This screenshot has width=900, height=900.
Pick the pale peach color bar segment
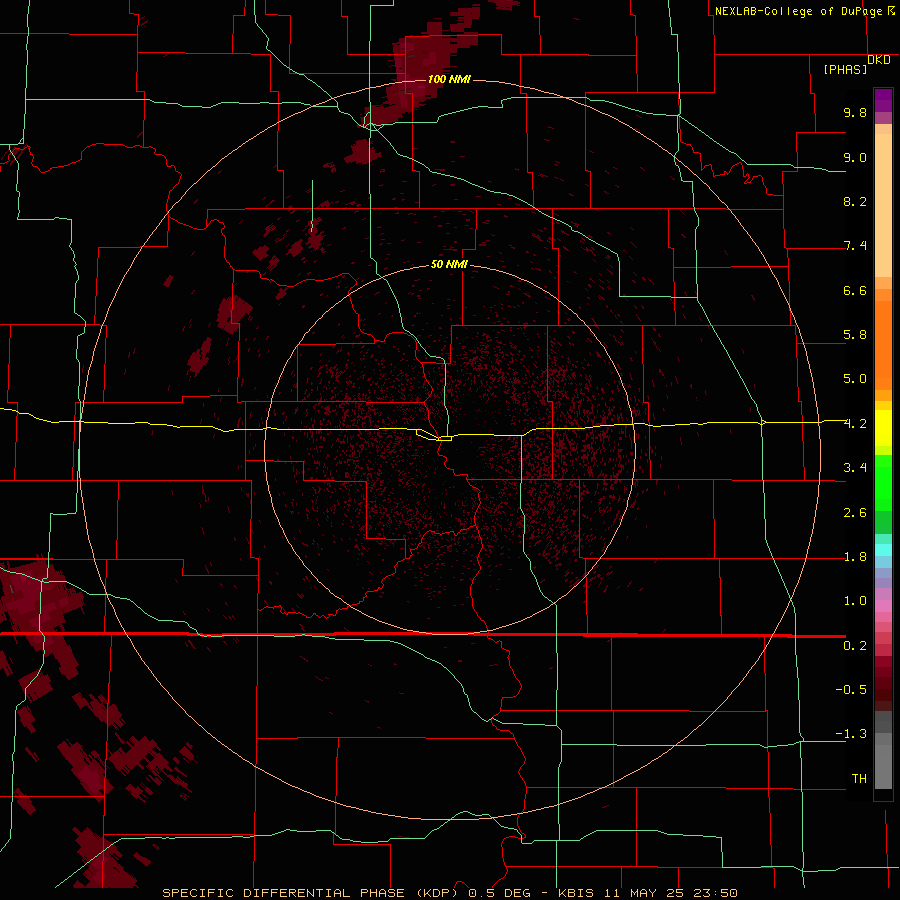point(883,206)
